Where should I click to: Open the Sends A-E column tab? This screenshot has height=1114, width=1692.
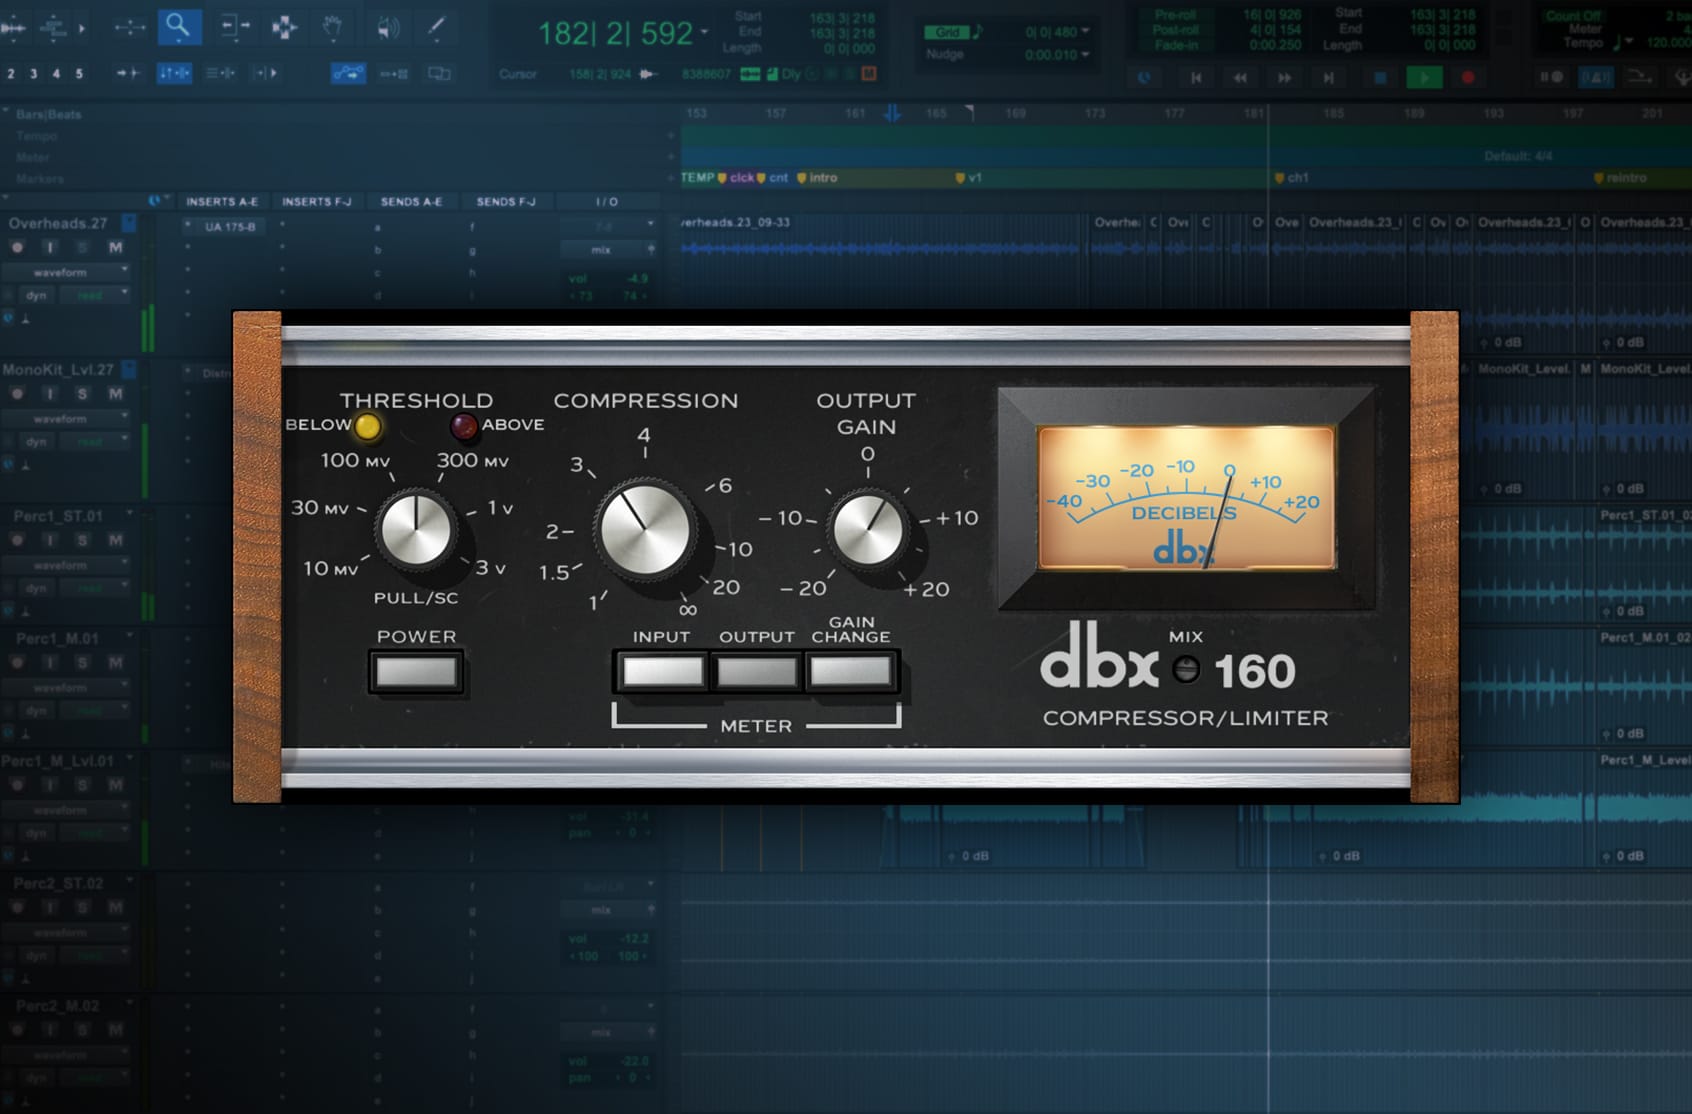[x=411, y=200]
